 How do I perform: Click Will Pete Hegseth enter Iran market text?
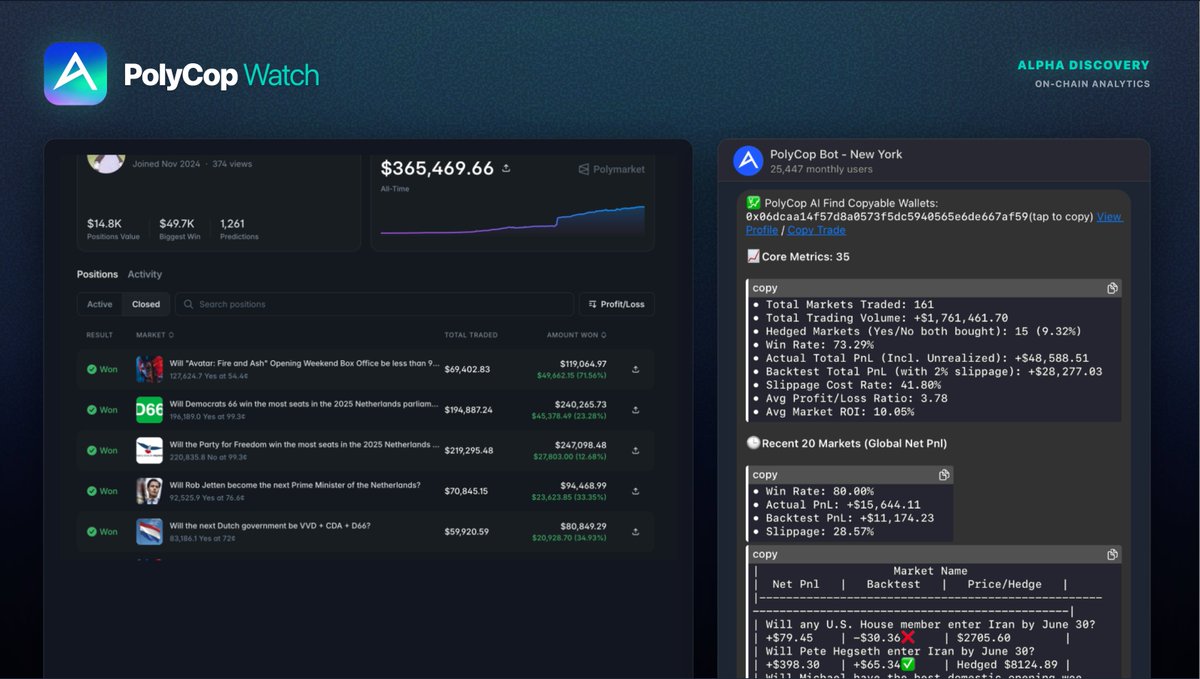point(898,651)
